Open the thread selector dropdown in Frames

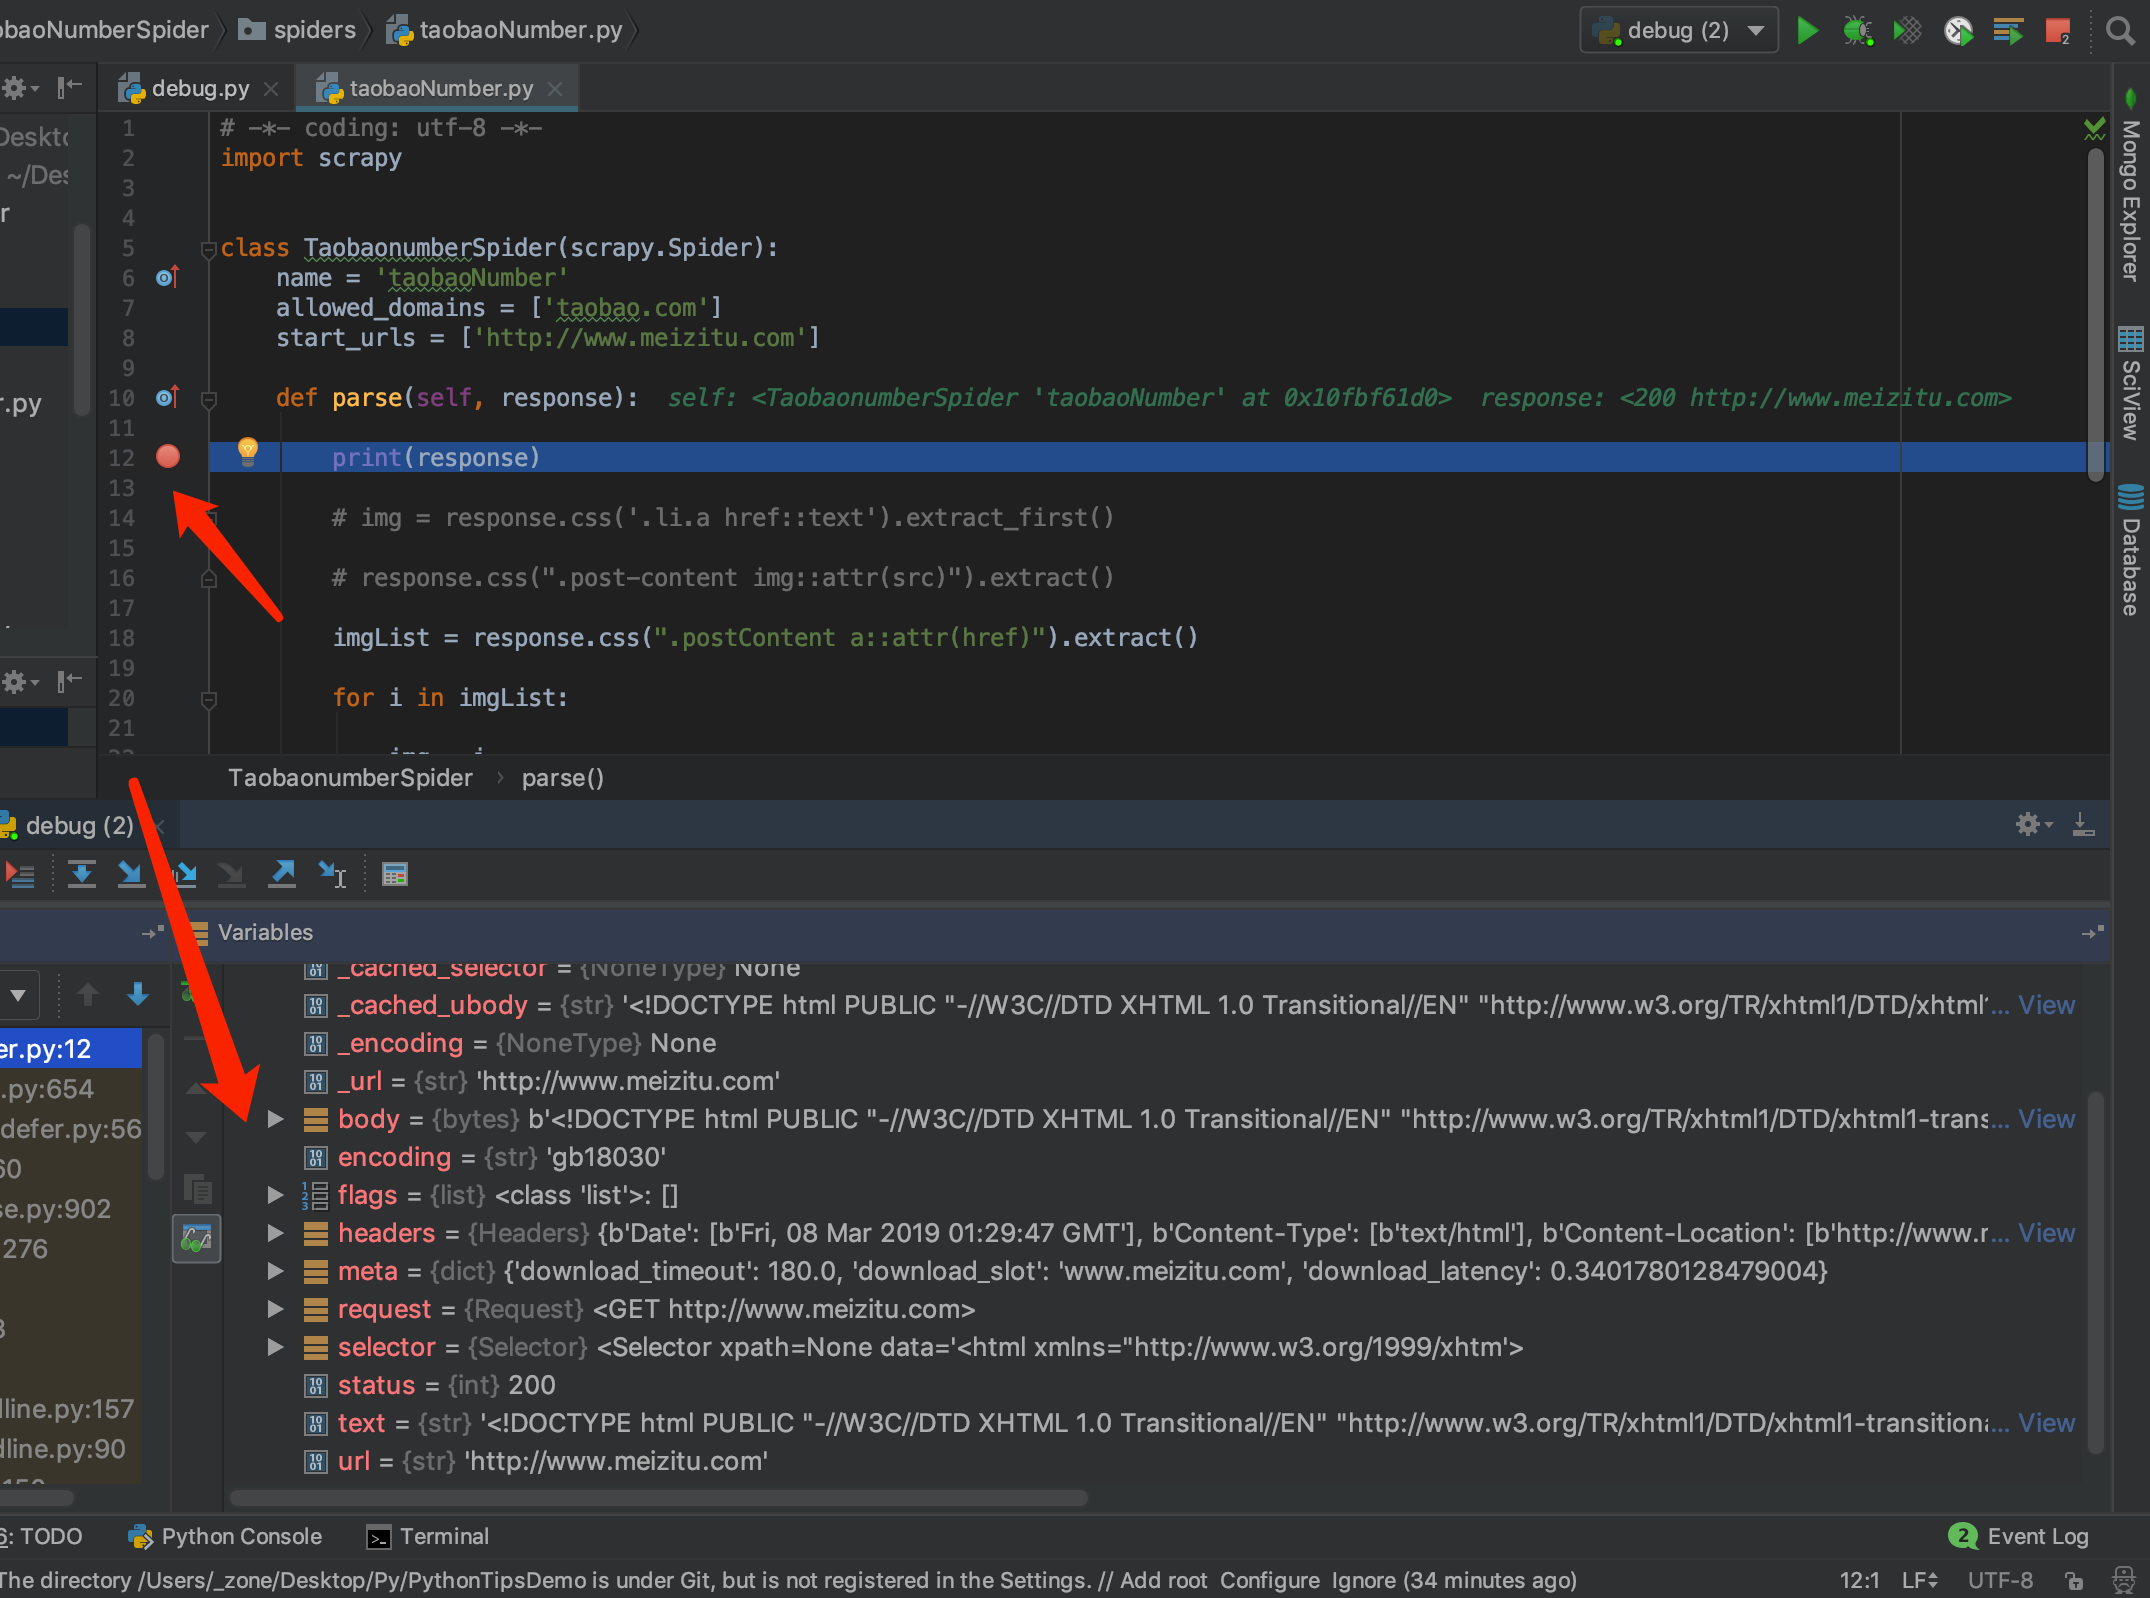tap(19, 995)
